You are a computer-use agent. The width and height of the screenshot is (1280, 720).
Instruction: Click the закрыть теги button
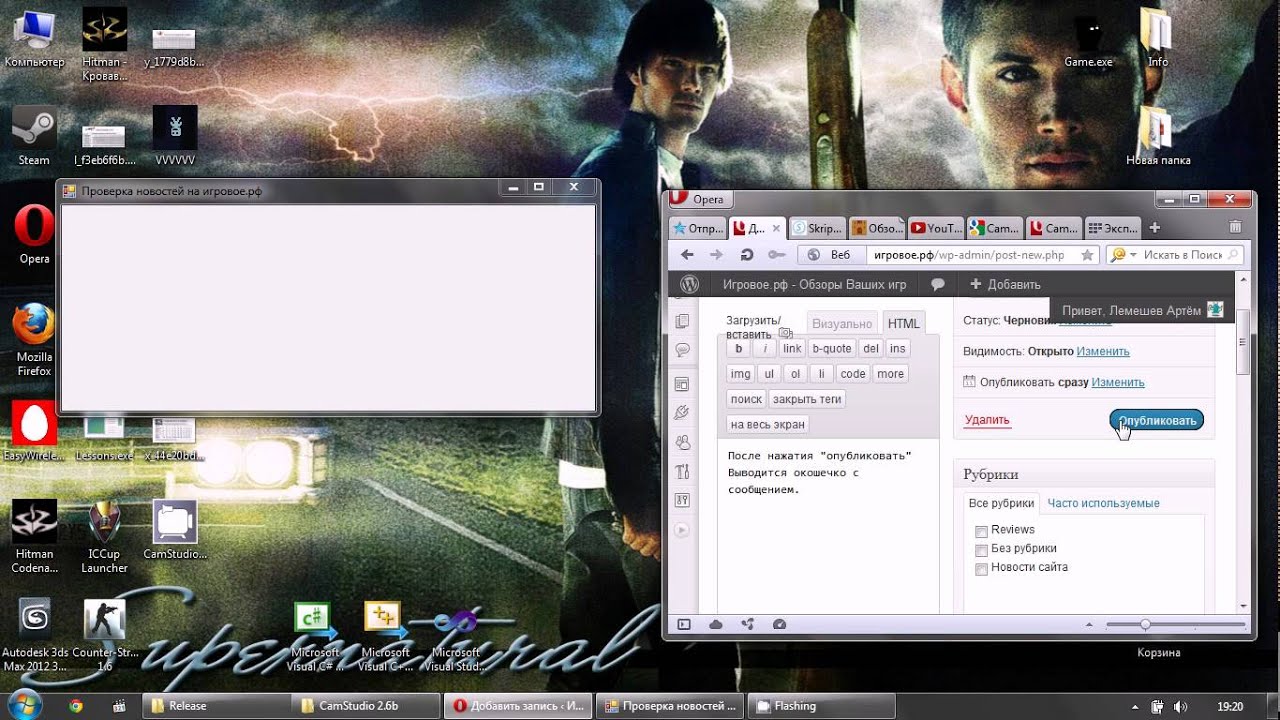(x=807, y=399)
